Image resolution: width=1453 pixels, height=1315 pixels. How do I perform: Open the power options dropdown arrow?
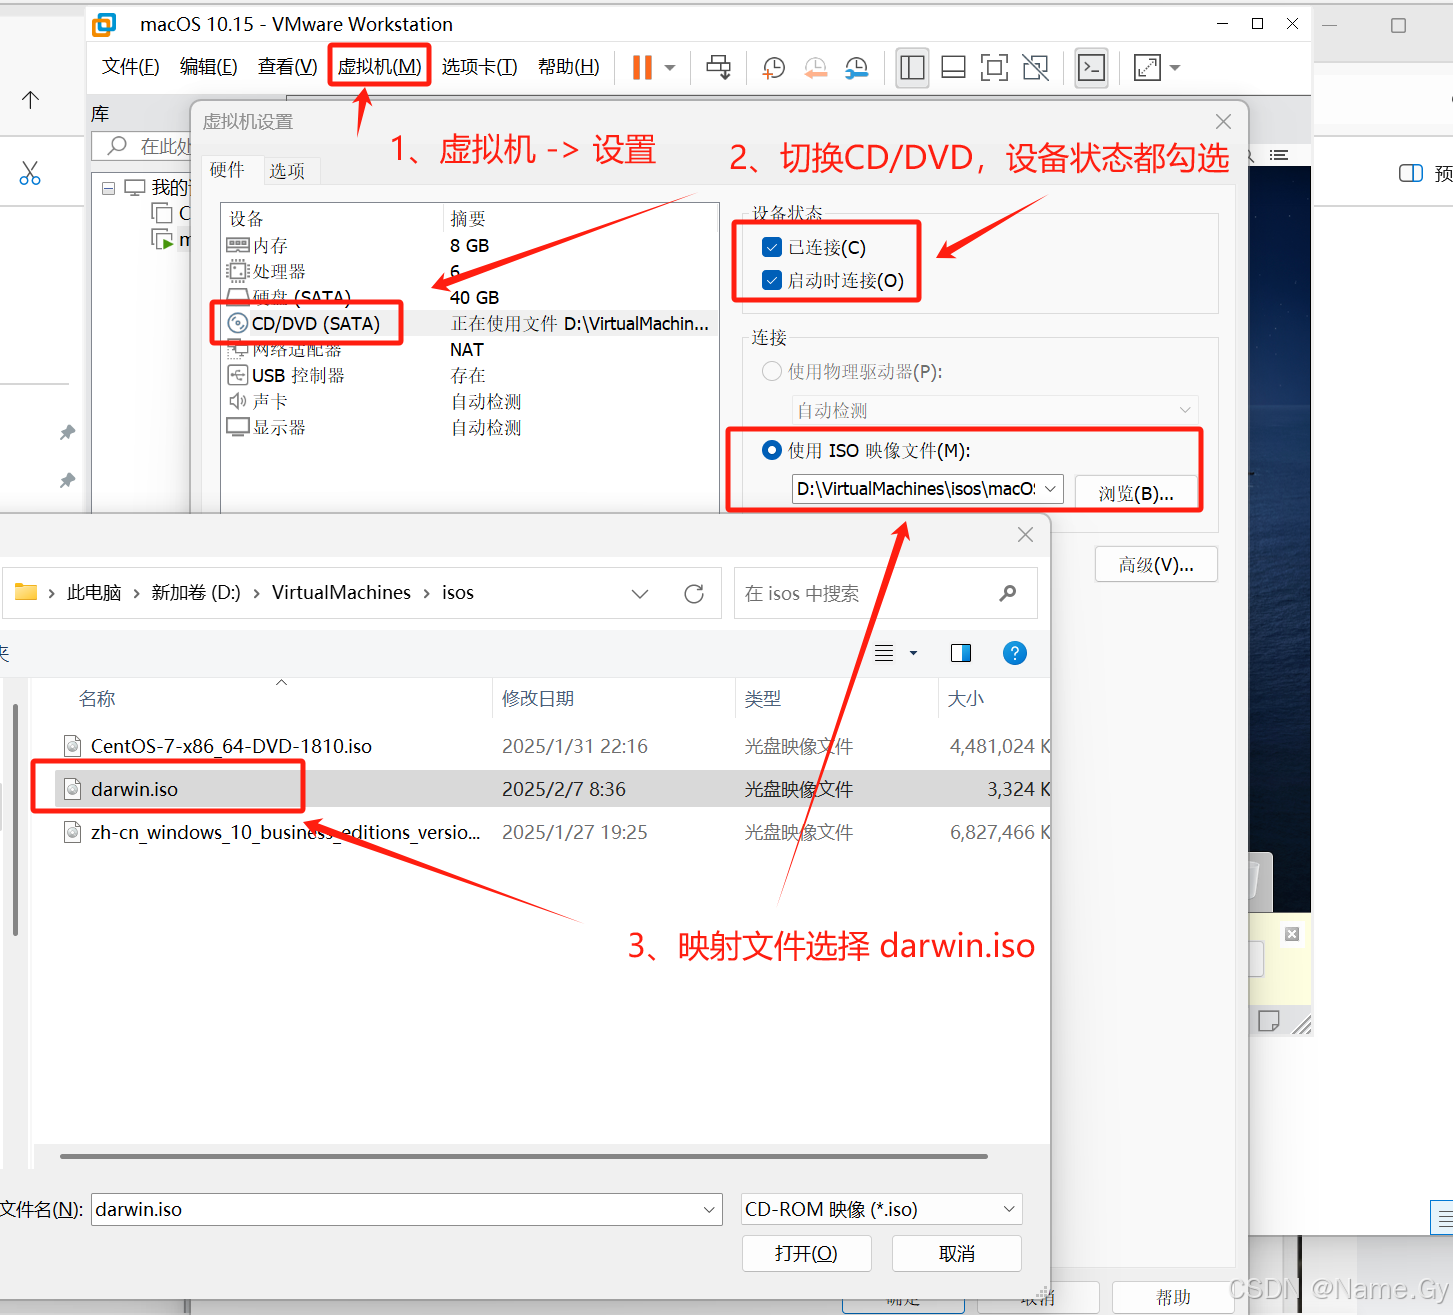(670, 68)
